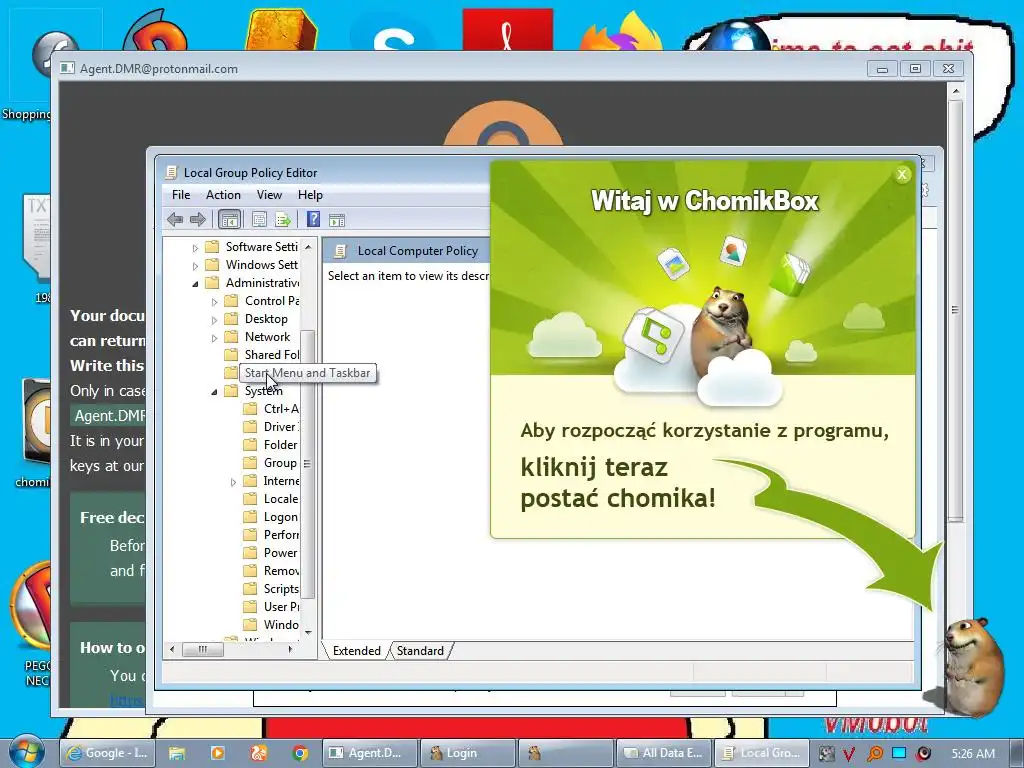Close the ChomikBox welcome popup
The height and width of the screenshot is (768, 1024).
coord(902,174)
